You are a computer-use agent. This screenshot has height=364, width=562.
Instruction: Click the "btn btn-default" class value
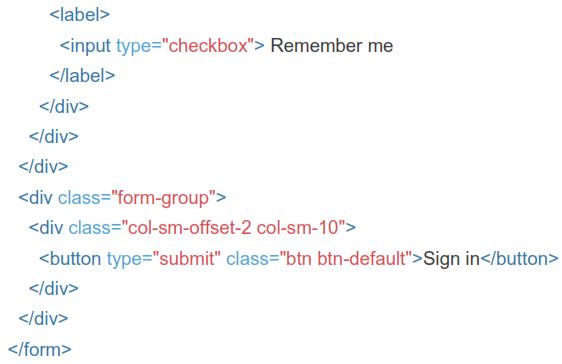tap(346, 259)
